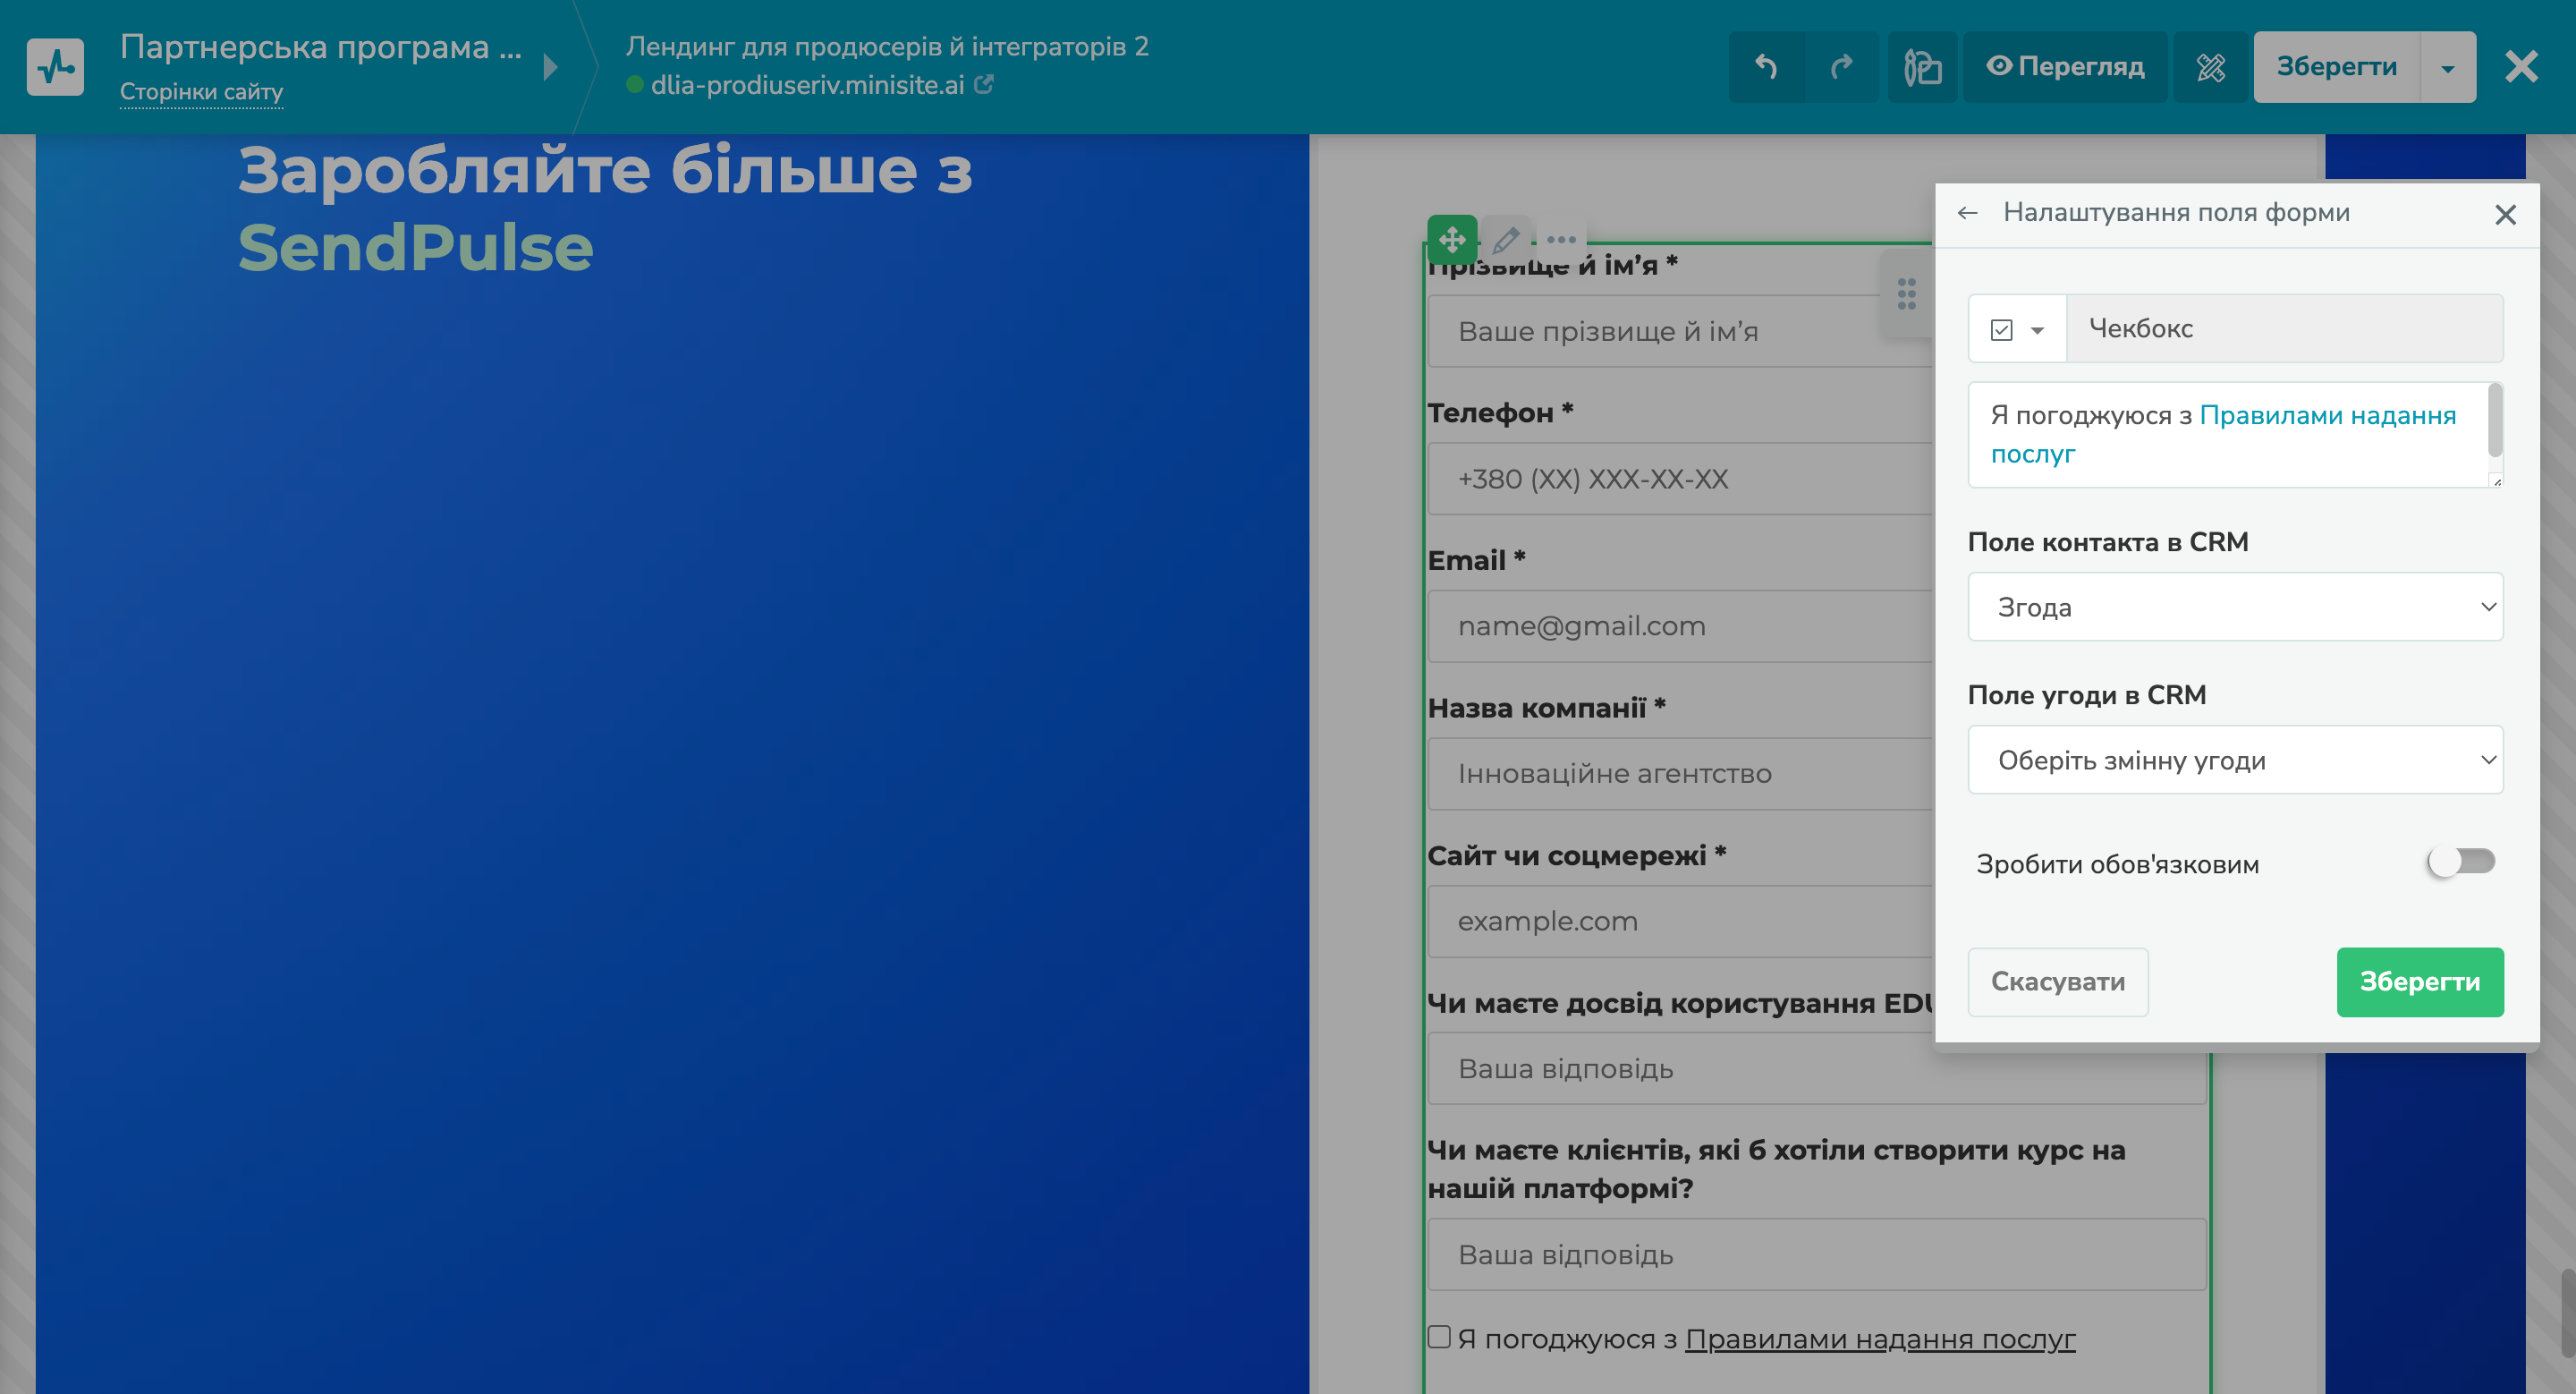Click green Зберегти button in settings panel
Screen dimensions: 2576x1394
[2419, 982]
